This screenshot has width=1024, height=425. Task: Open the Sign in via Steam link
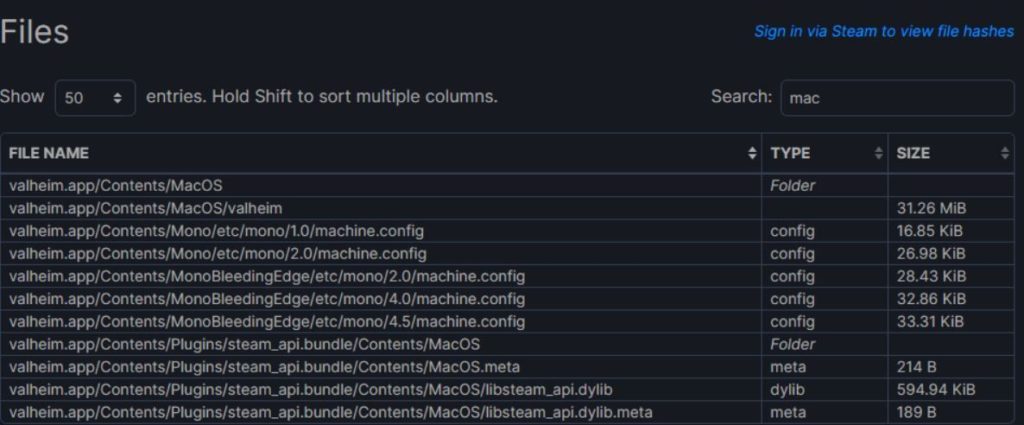pyautogui.click(x=884, y=31)
